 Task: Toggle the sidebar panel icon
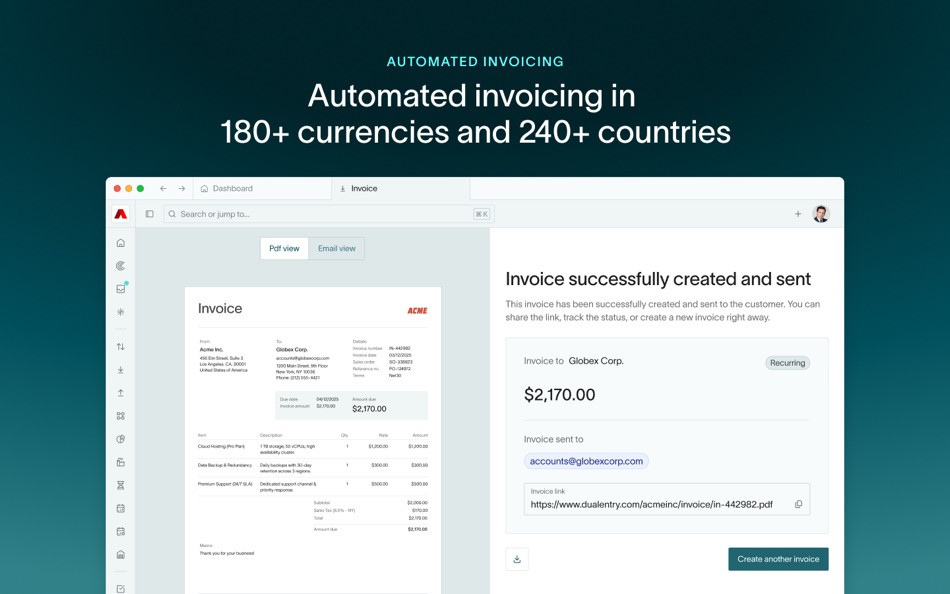click(x=150, y=214)
